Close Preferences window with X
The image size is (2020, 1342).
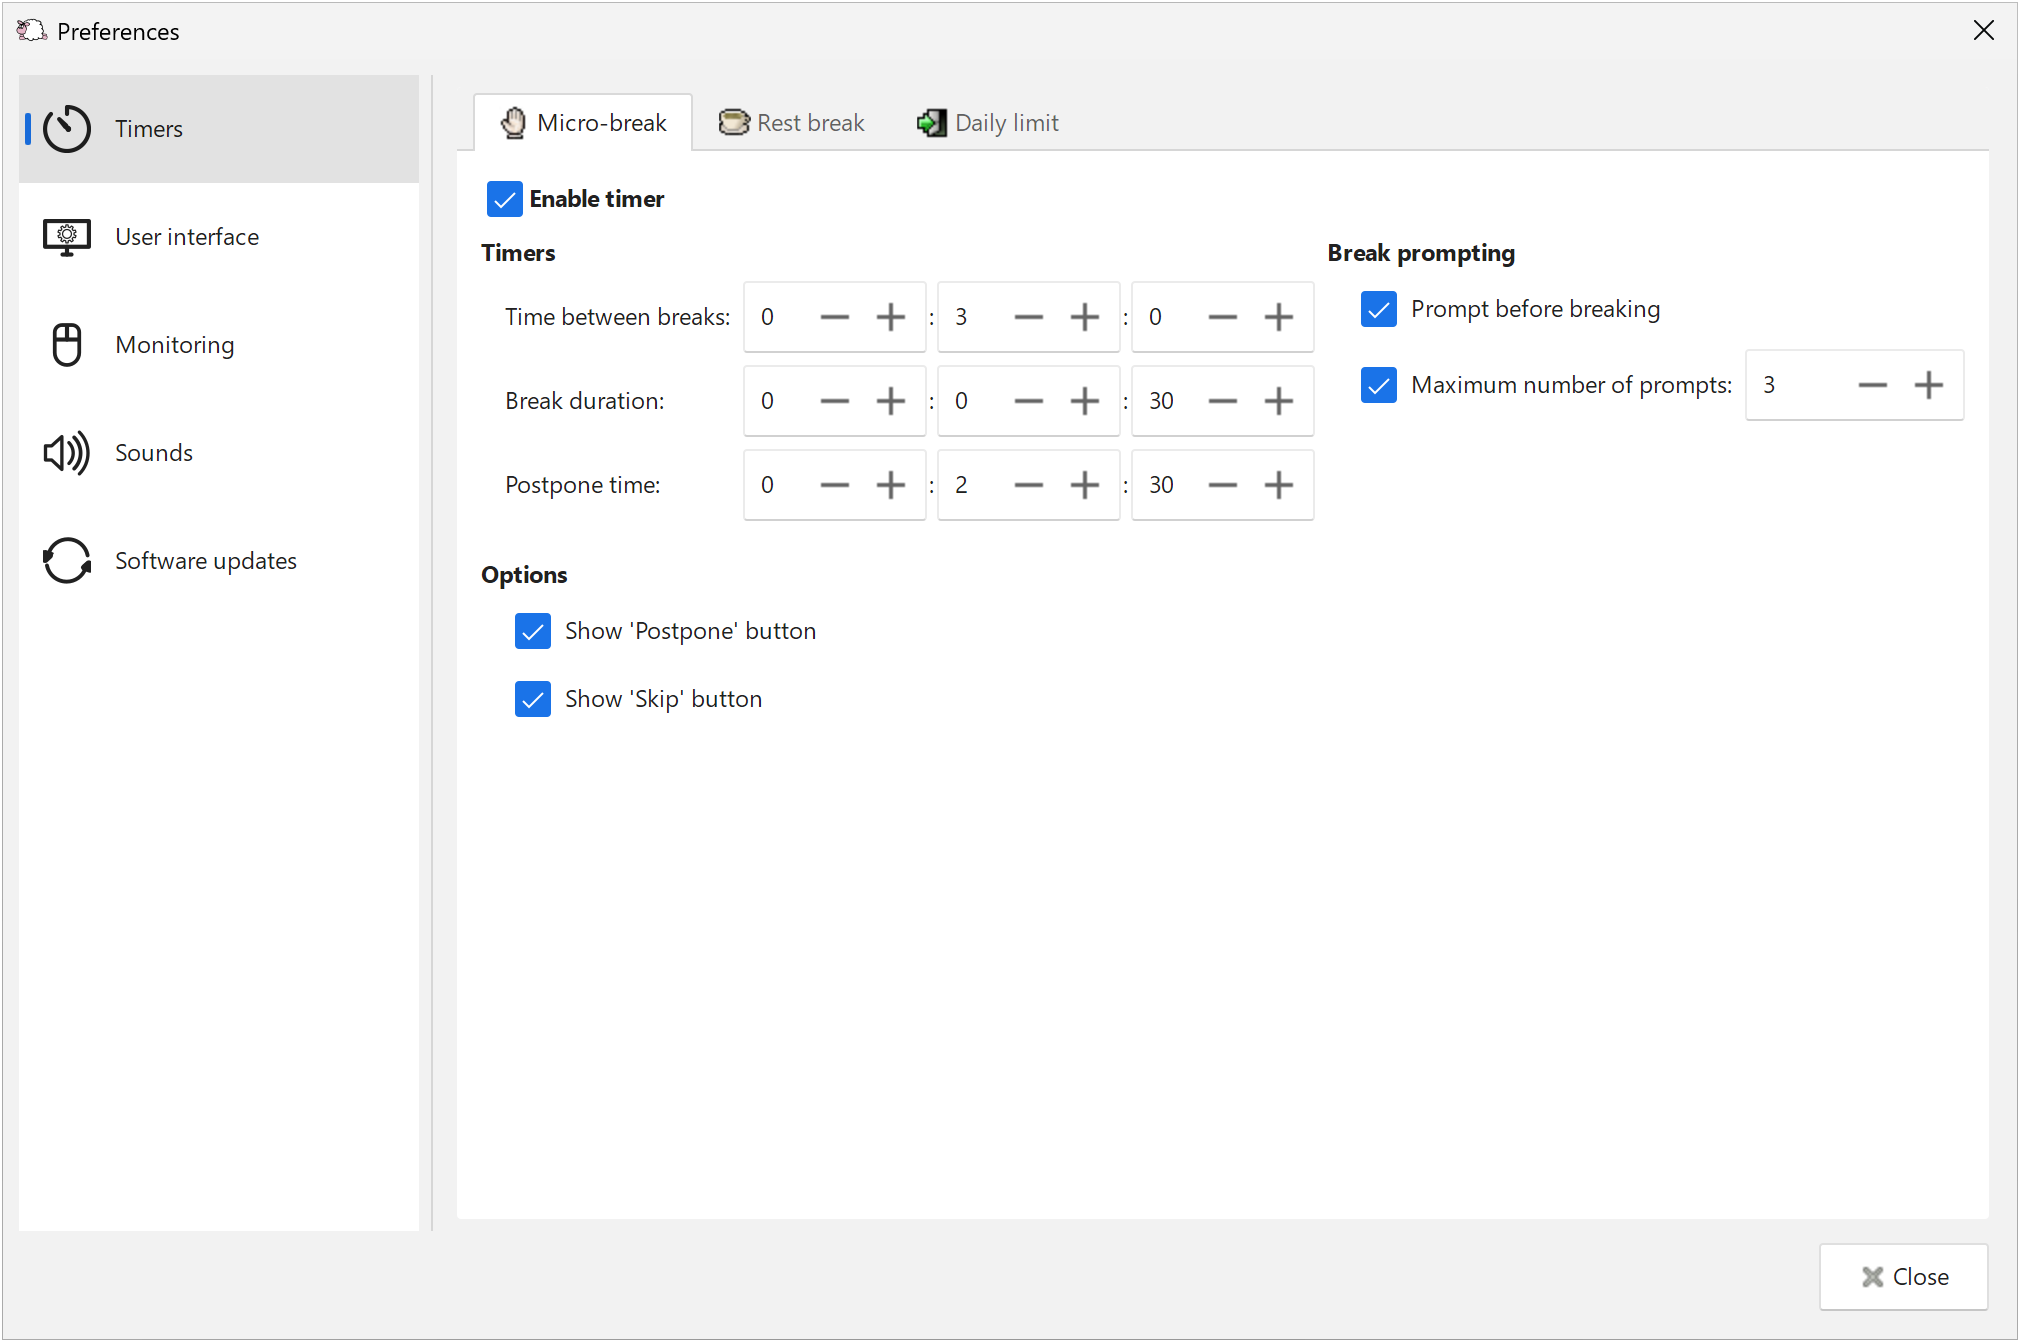[1984, 31]
